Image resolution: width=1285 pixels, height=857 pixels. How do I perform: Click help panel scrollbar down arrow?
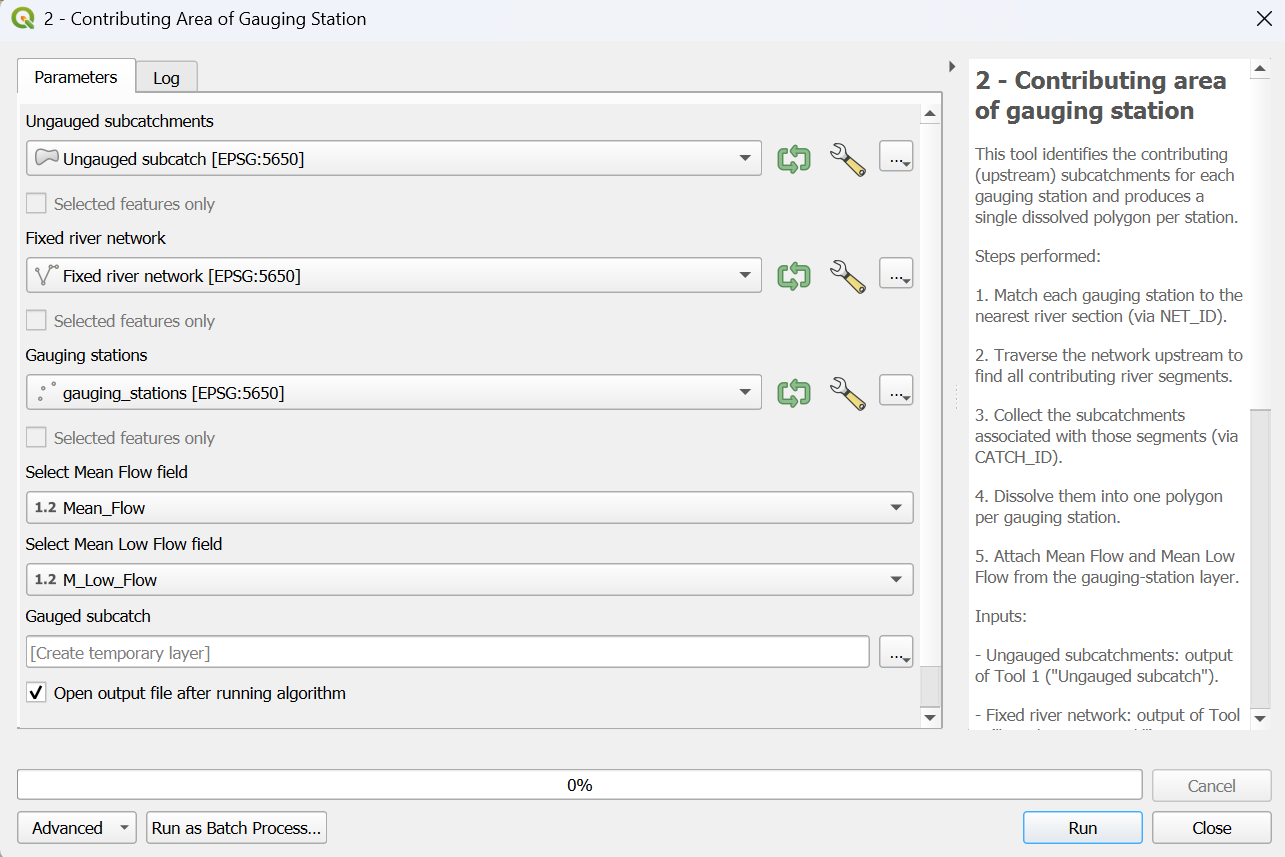(x=1260, y=718)
